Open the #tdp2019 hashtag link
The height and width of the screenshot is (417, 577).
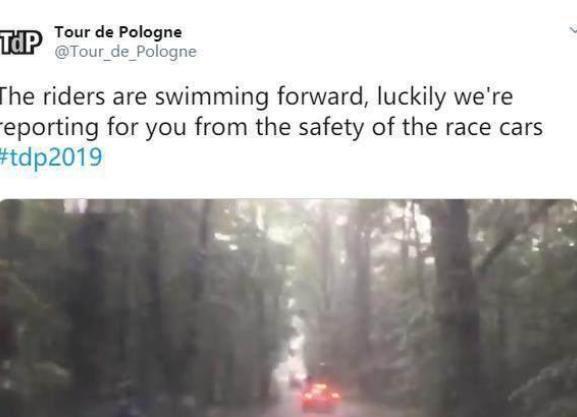tap(51, 158)
